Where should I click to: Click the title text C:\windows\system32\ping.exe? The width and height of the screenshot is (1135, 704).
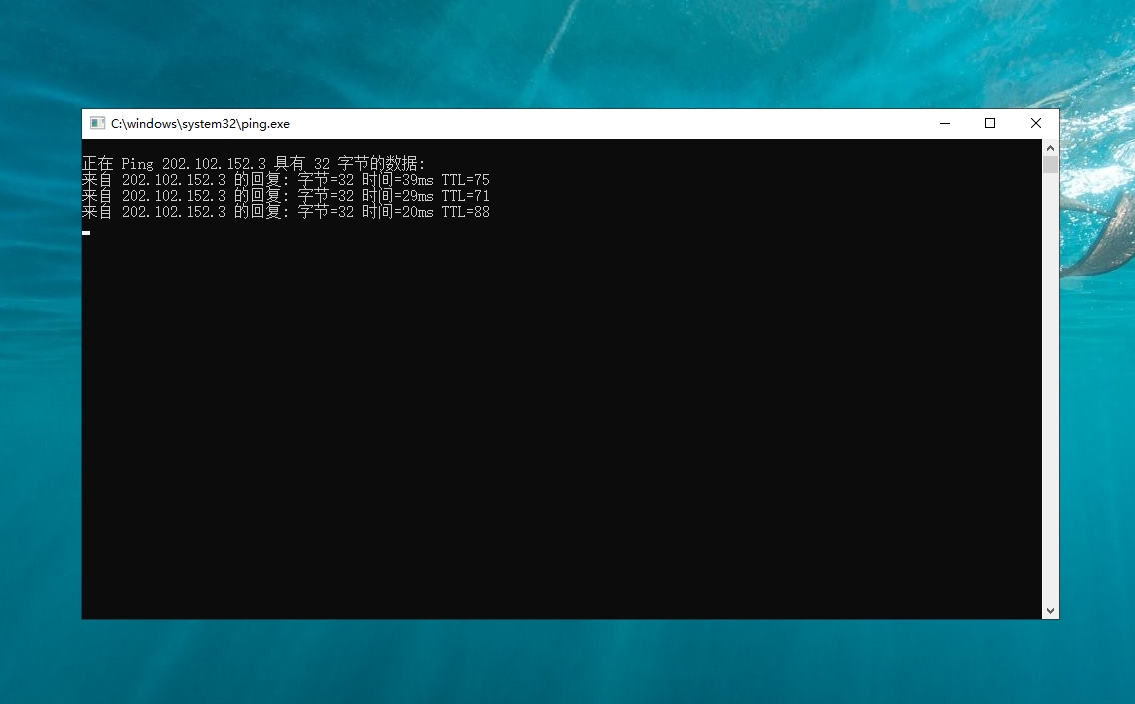click(x=201, y=124)
